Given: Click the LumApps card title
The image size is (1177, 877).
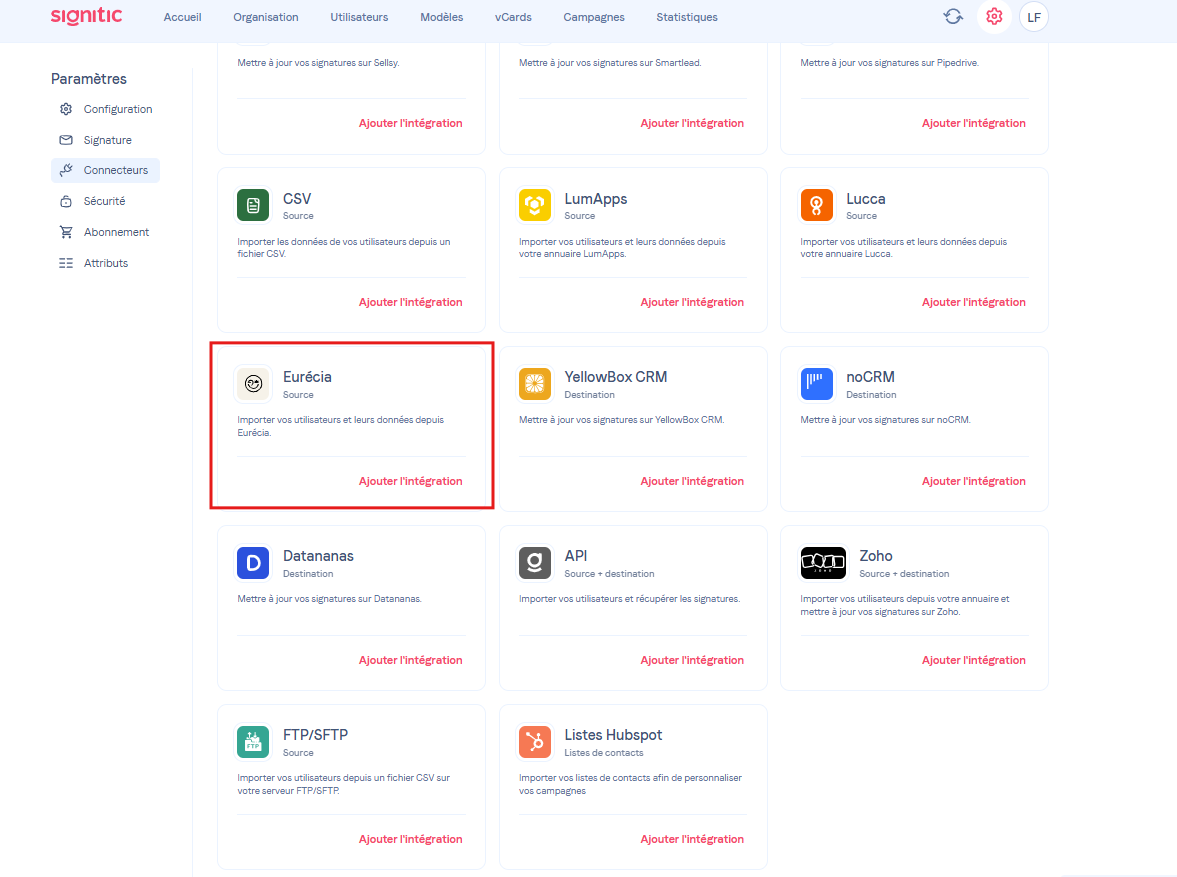Looking at the screenshot, I should tap(595, 199).
